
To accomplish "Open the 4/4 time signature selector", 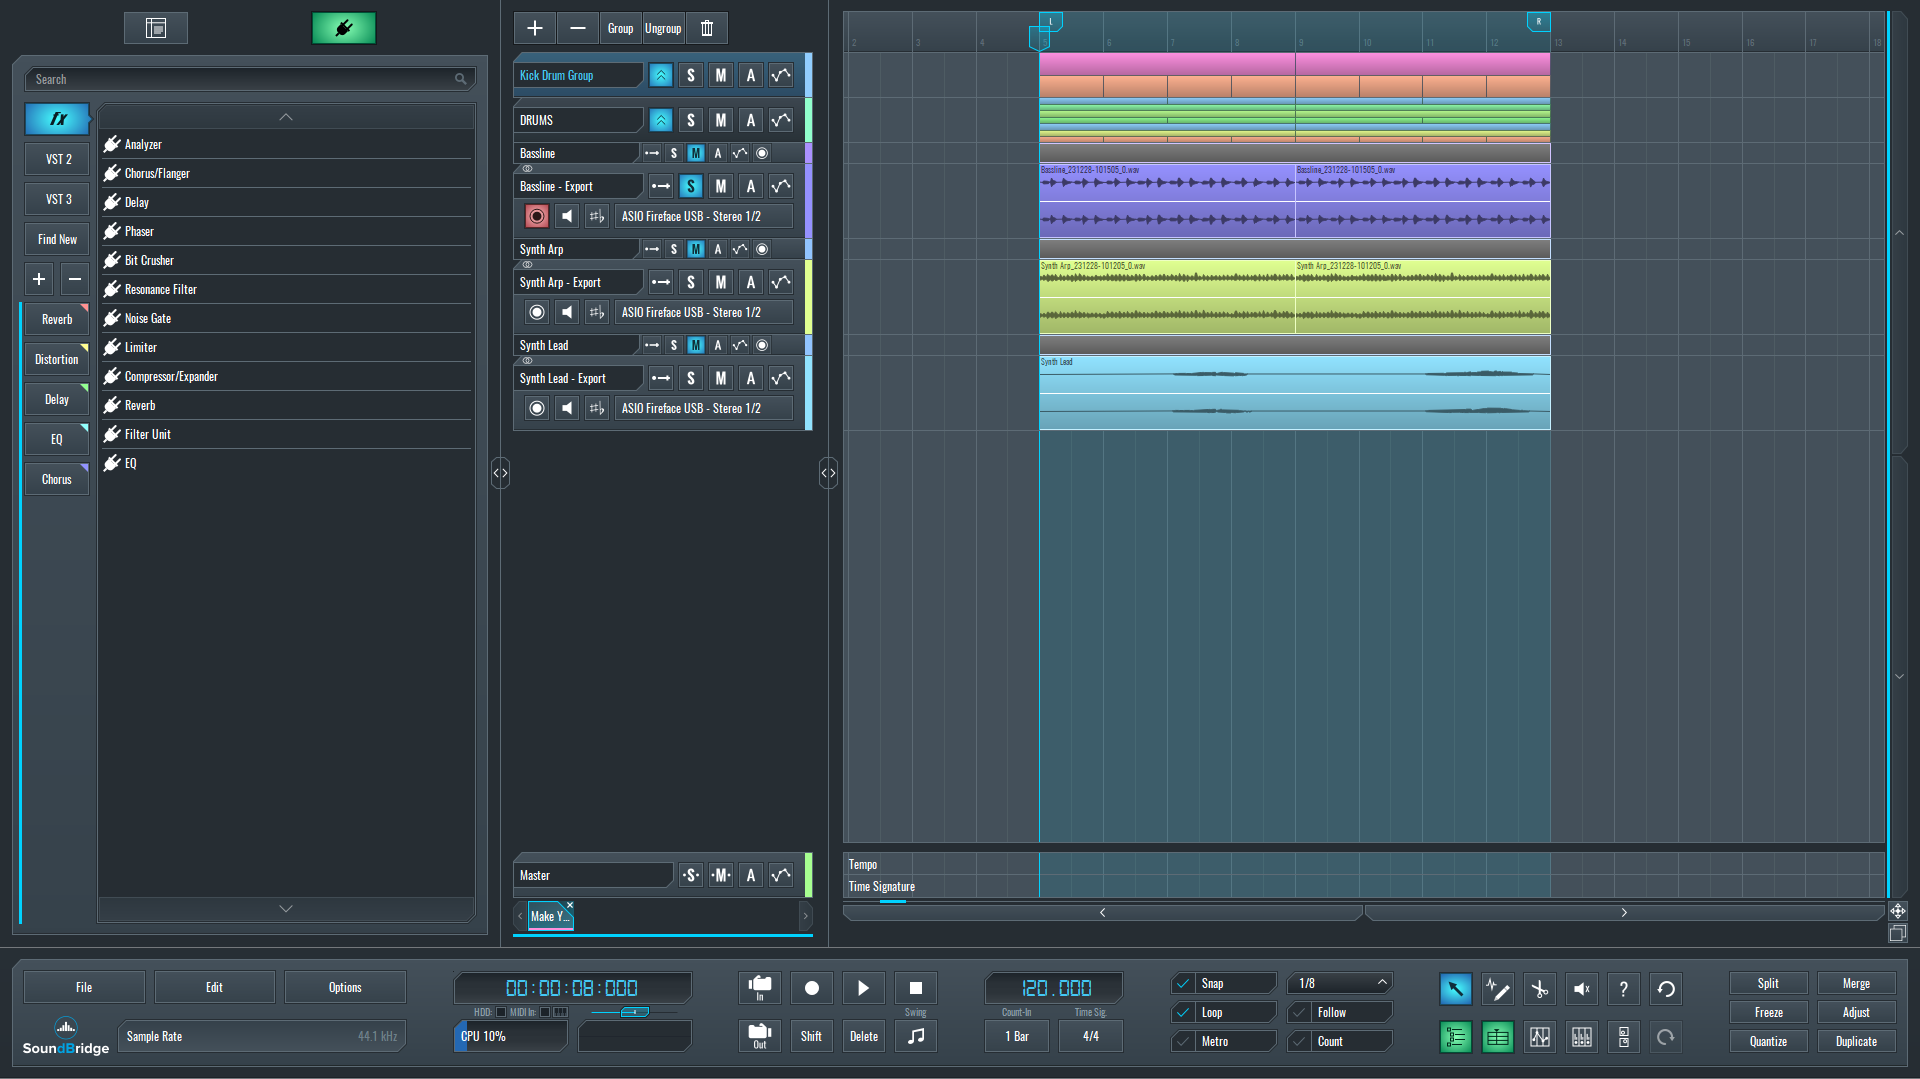I will point(1091,1036).
